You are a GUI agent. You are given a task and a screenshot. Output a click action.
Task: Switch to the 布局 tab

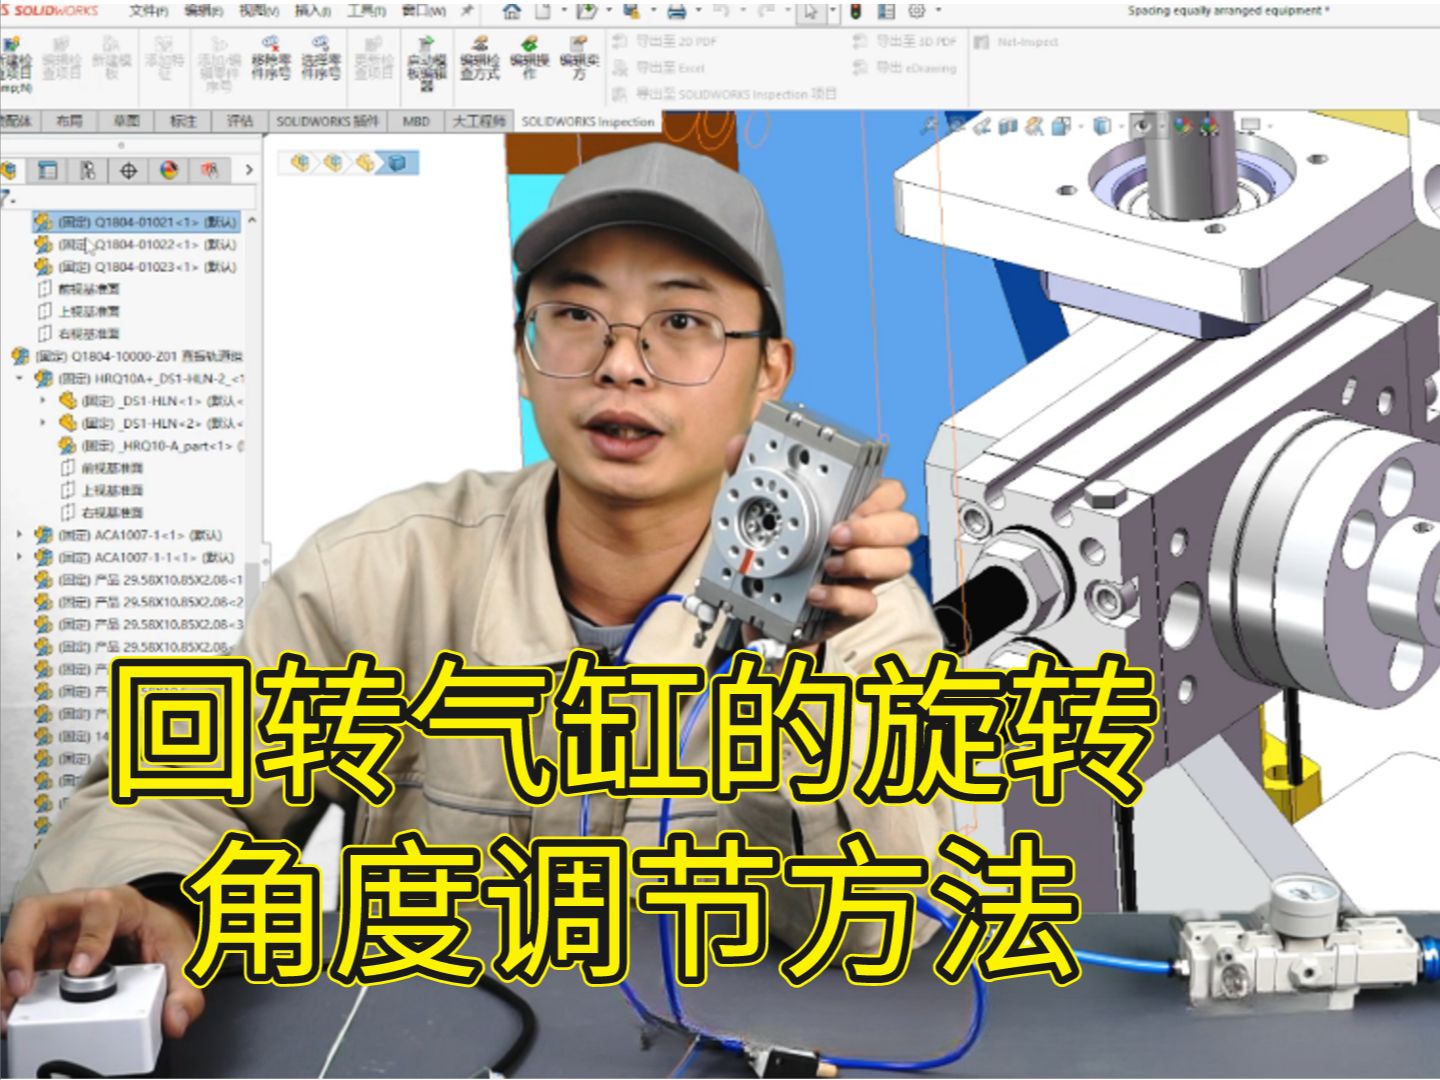point(69,121)
